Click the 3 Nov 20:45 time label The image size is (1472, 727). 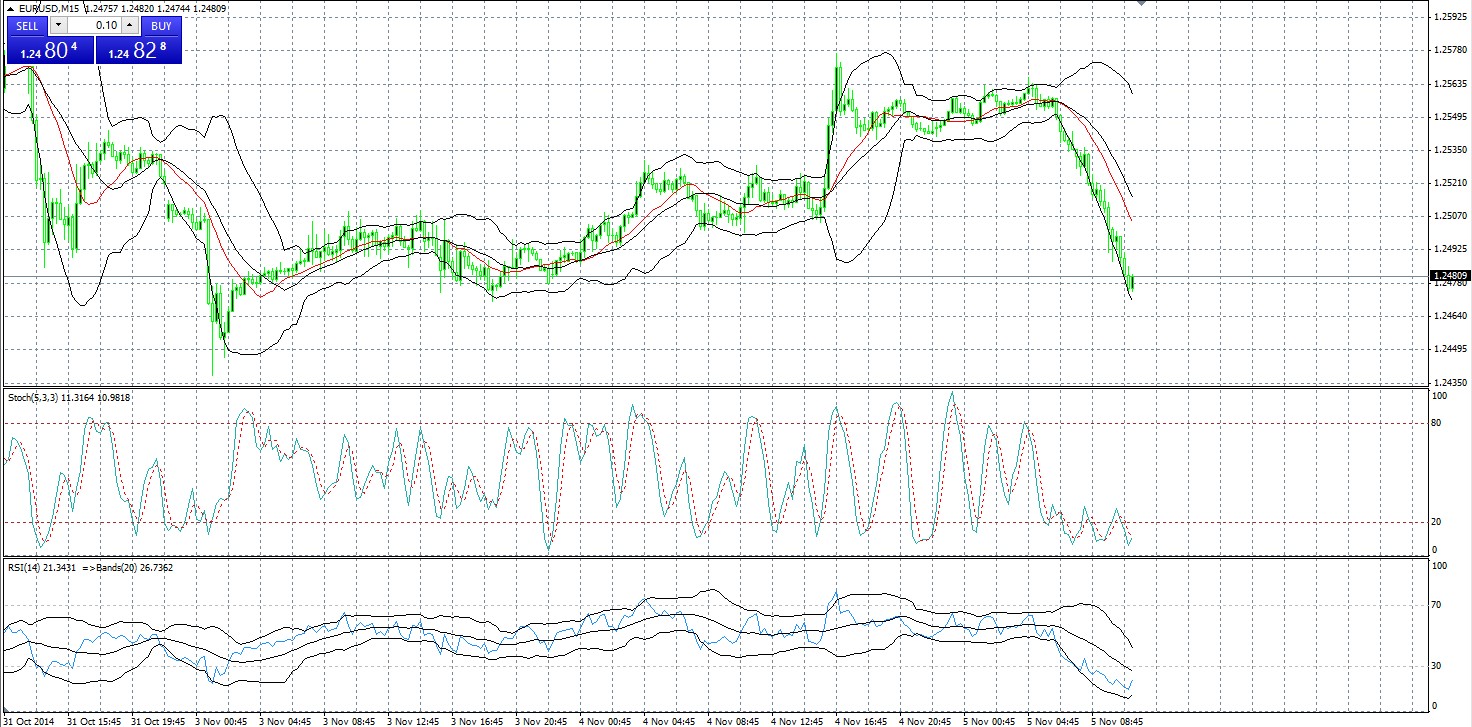pyautogui.click(x=541, y=720)
